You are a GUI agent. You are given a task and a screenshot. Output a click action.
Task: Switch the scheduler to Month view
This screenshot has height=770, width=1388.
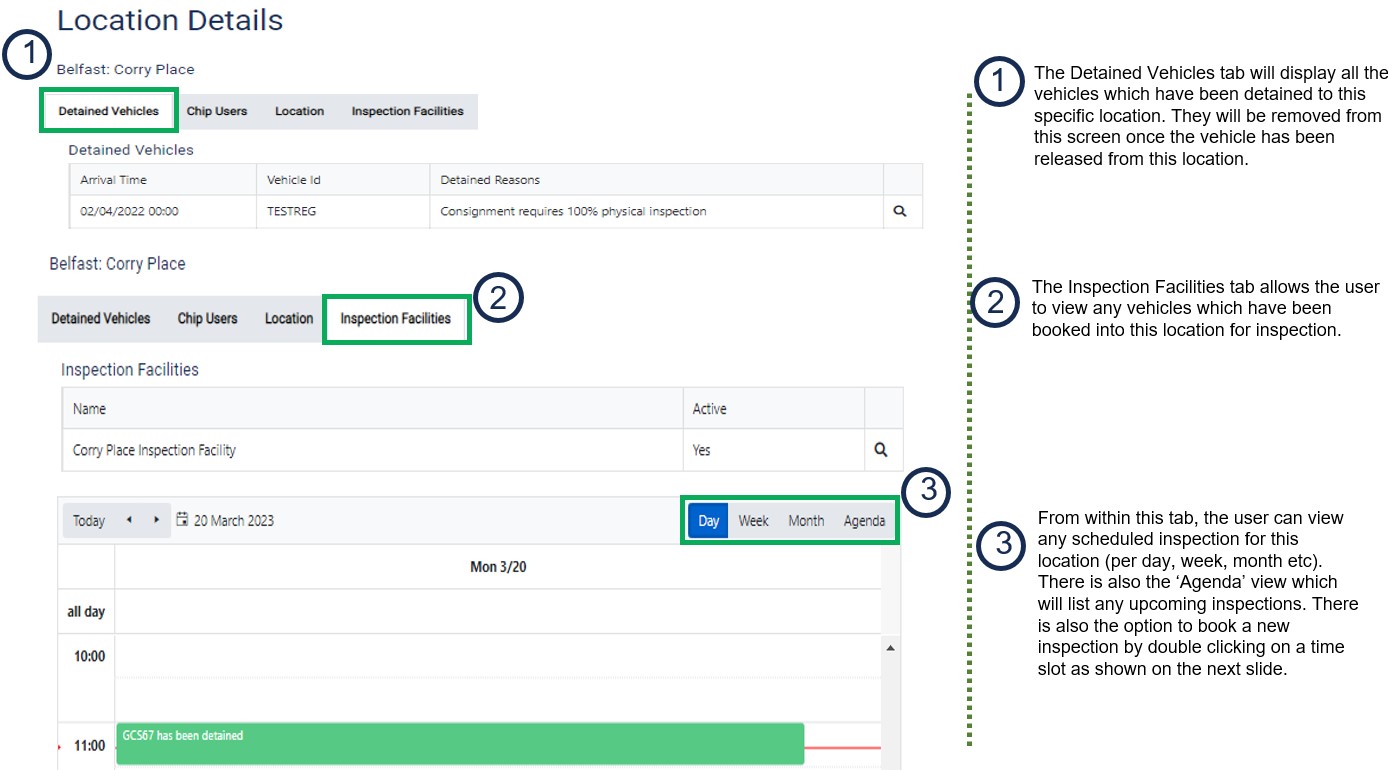[x=806, y=521]
